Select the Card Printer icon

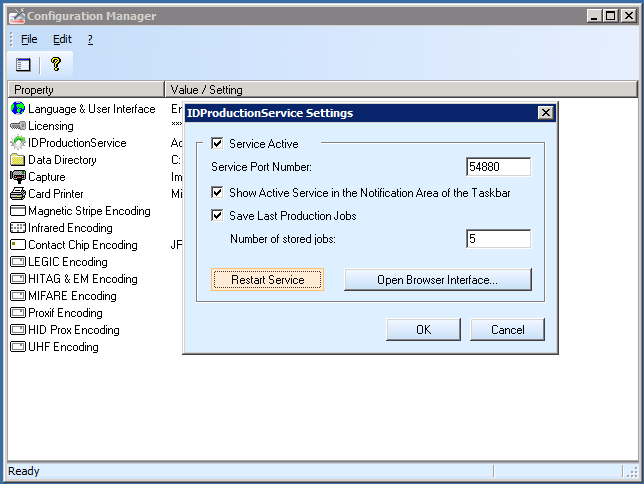tap(17, 194)
